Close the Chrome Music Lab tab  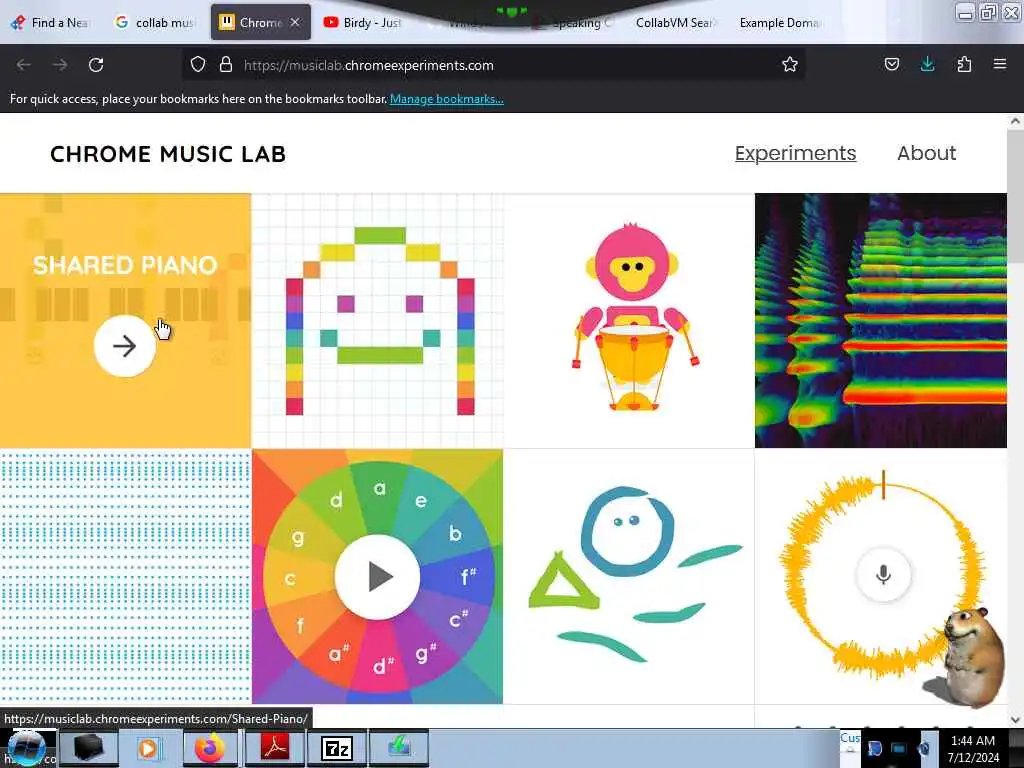coord(295,22)
